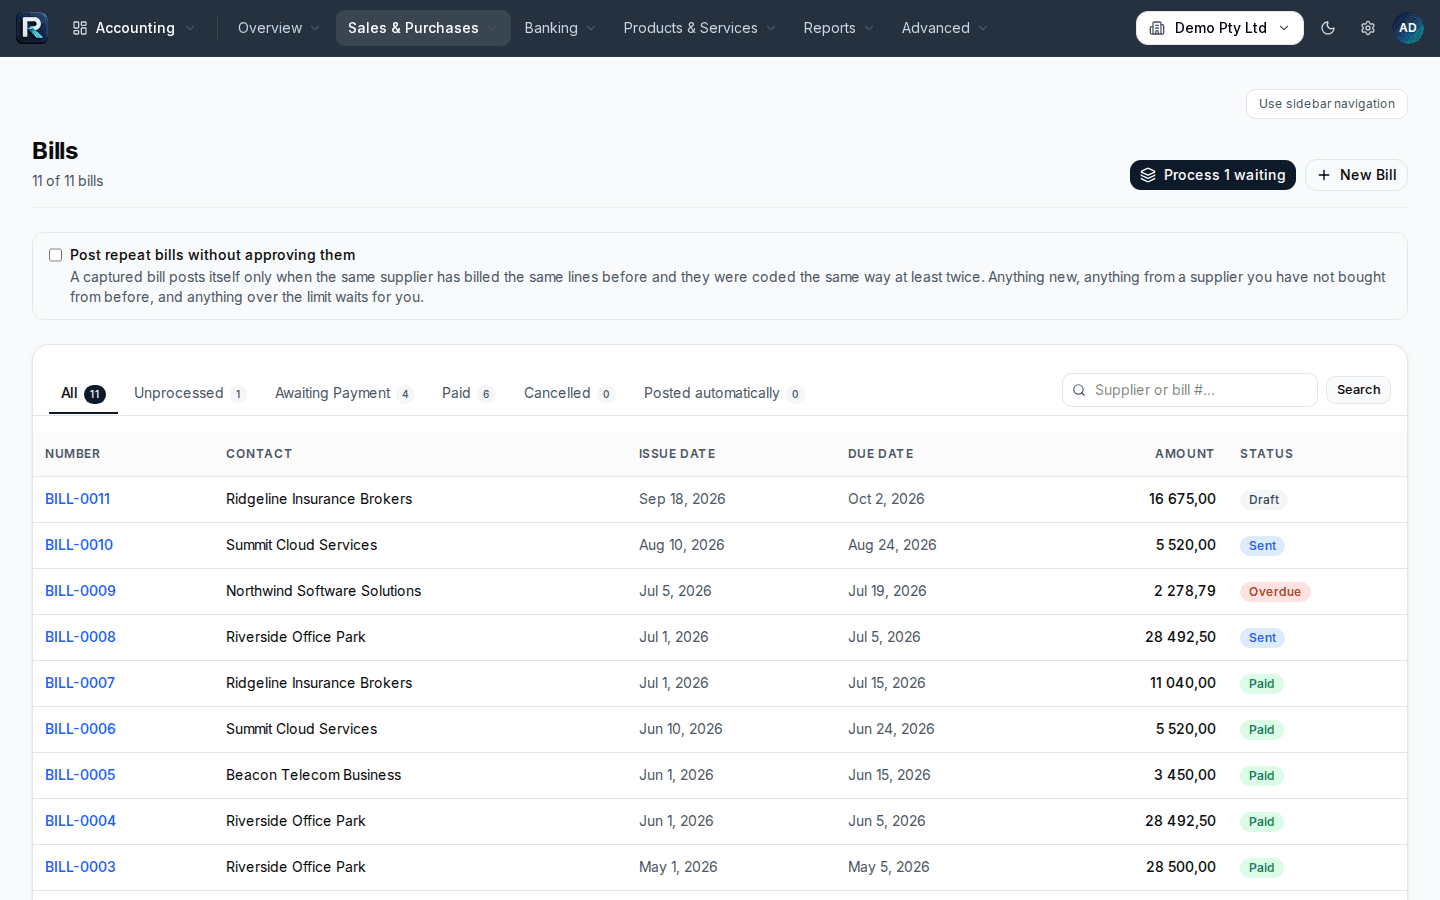Click the Overdue status badge
This screenshot has width=1440, height=900.
tap(1275, 592)
